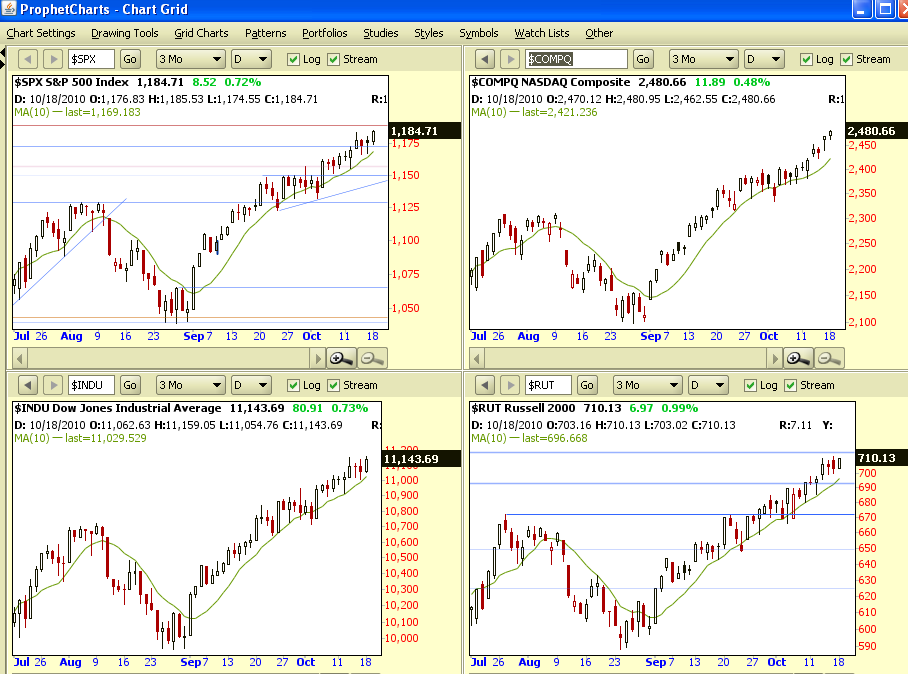The width and height of the screenshot is (908, 674).
Task: Click Go next to the $COMPQ symbol
Action: pyautogui.click(x=643, y=59)
